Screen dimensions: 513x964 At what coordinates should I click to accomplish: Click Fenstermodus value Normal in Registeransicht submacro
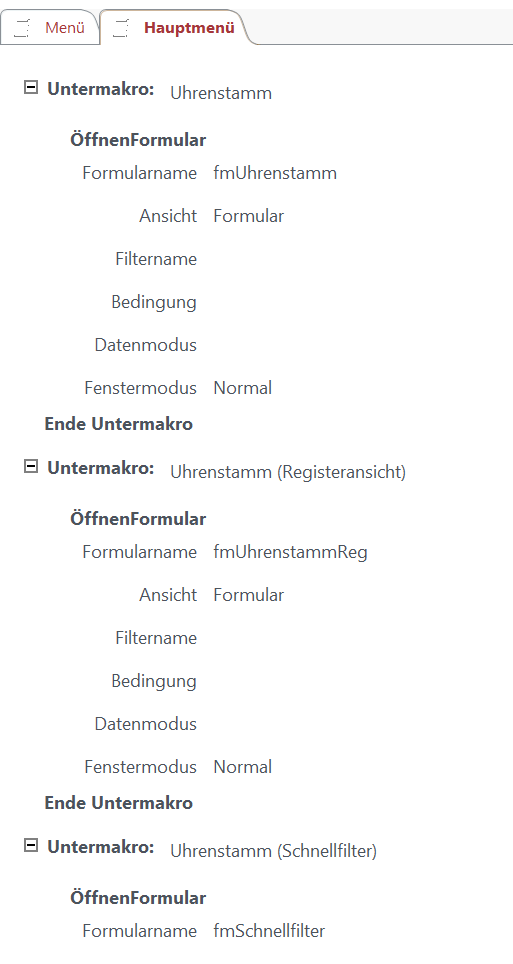click(x=242, y=767)
